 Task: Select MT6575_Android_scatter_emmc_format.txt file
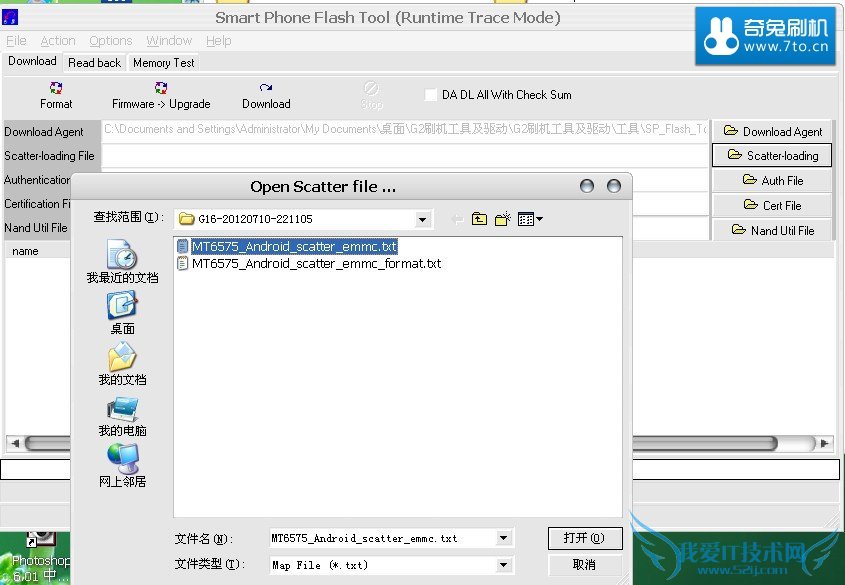click(309, 263)
